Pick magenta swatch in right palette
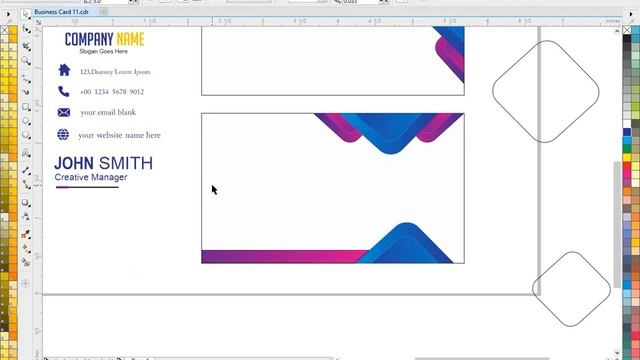This screenshot has width=640, height=360. coord(627,175)
